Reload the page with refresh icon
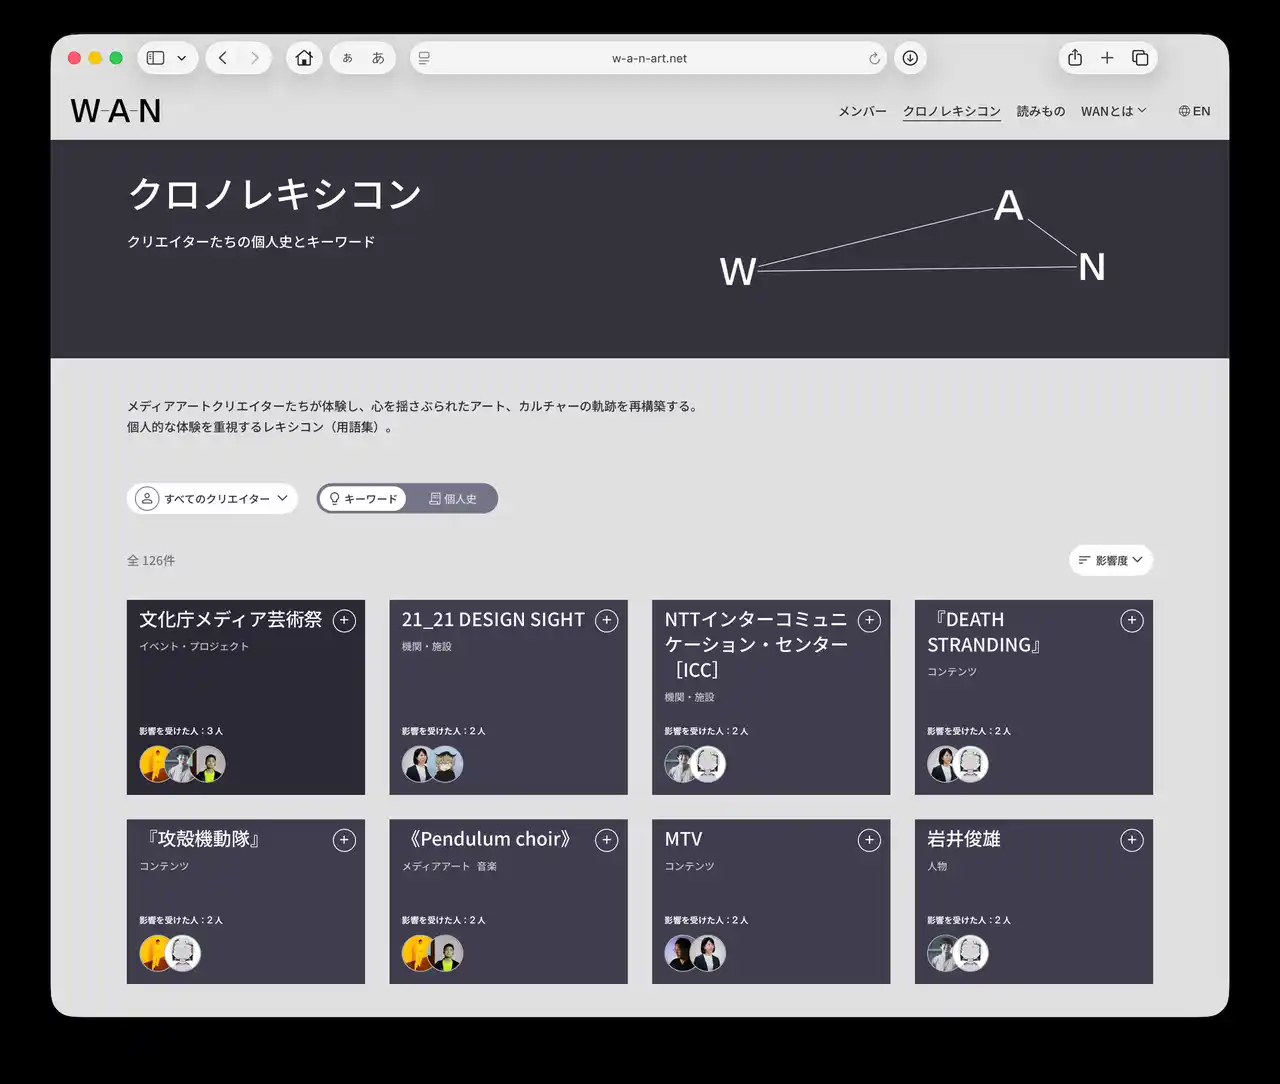The width and height of the screenshot is (1280, 1084). [x=874, y=59]
